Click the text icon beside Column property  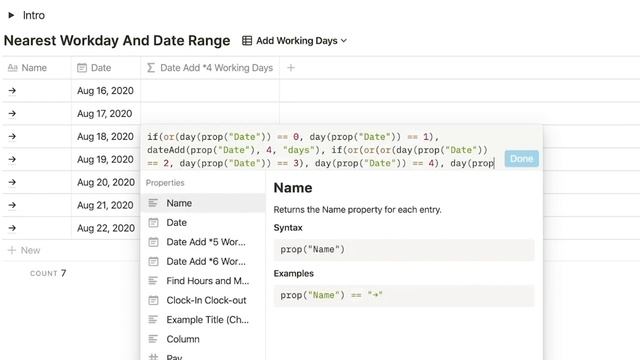(x=153, y=339)
